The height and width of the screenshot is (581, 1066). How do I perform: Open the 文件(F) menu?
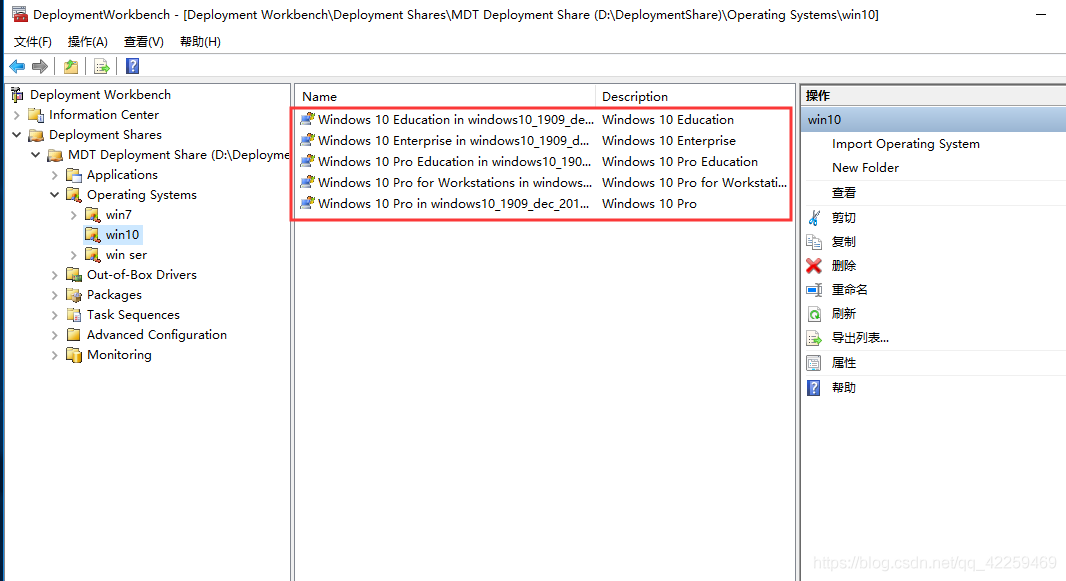32,41
